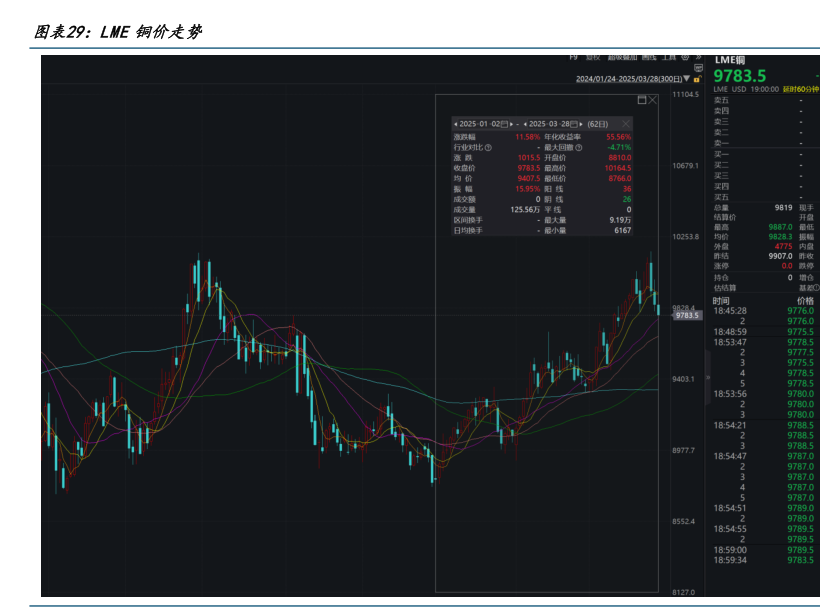Image resolution: width=820 pixels, height=610 pixels.
Task: Click the lock icon beside the date range
Action: 697,79
